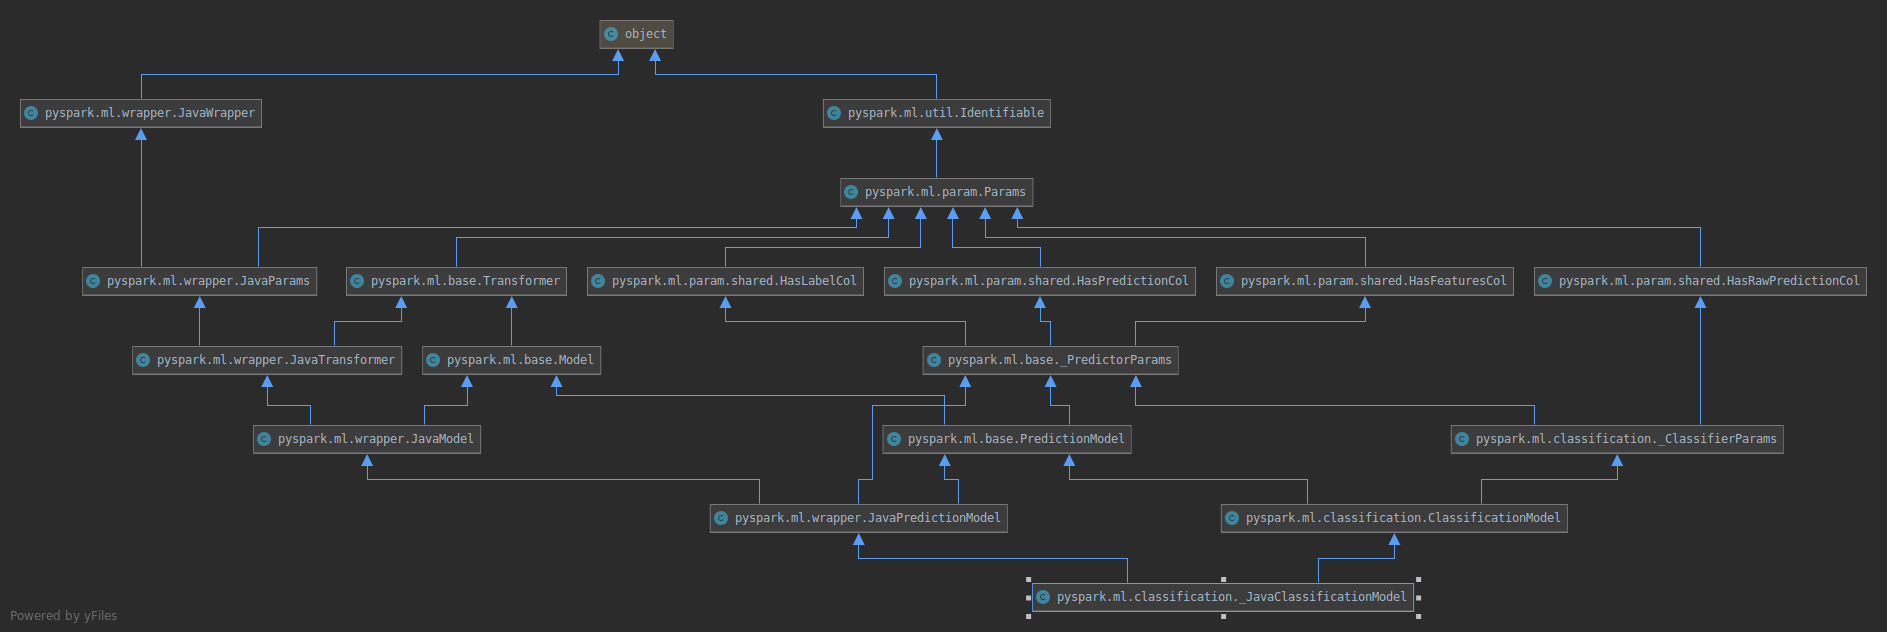
Task: Click the _ClassifierParams class icon
Action: click(x=1462, y=439)
